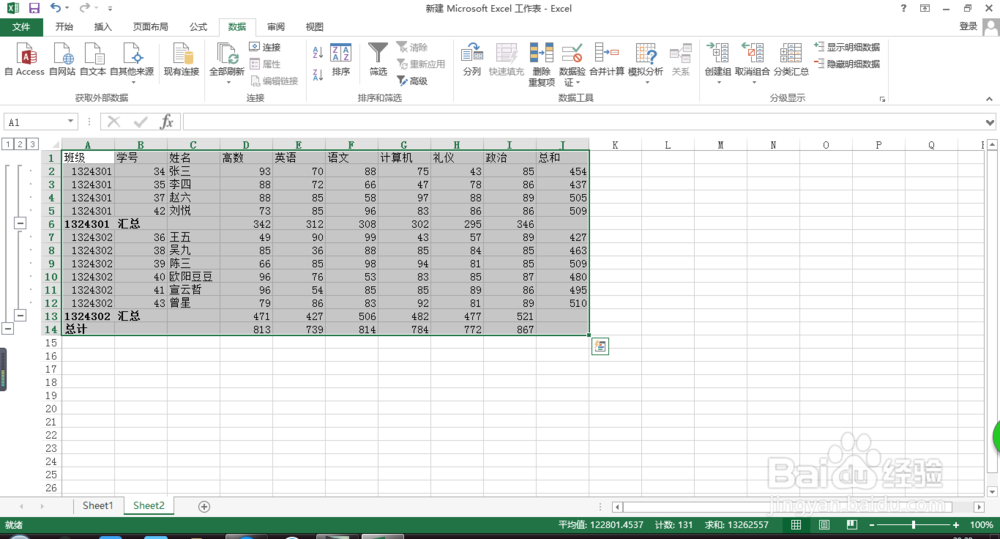Select the Sheet2 tab
This screenshot has height=539, width=1000.
[149, 506]
